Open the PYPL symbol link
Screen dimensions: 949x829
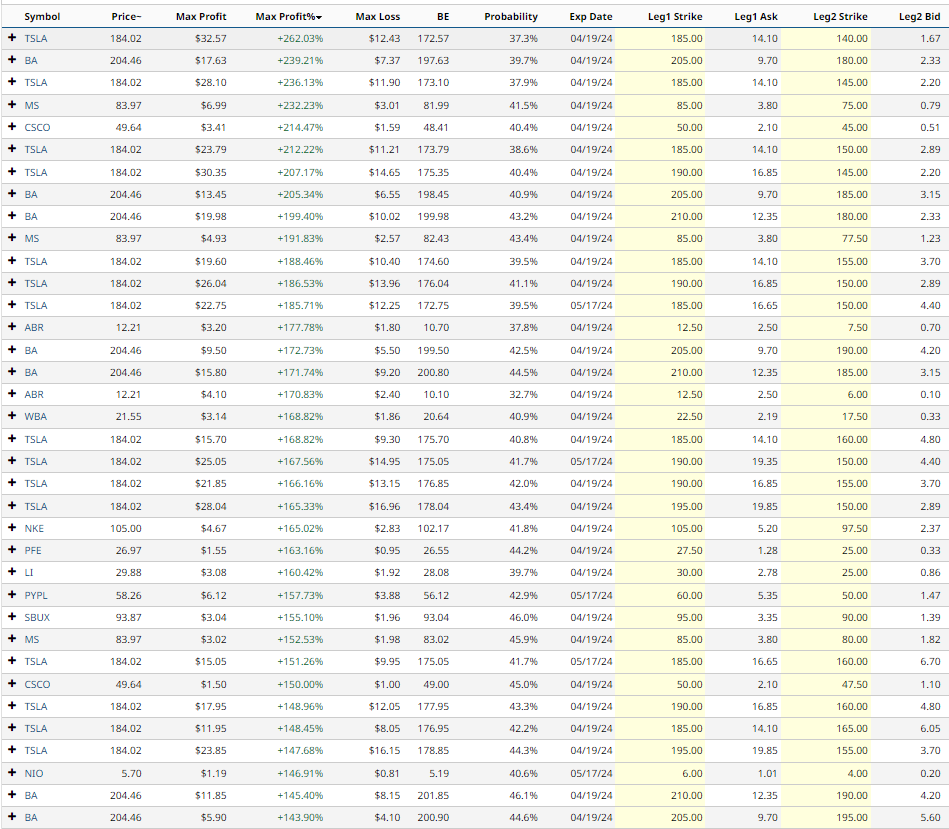[36, 595]
